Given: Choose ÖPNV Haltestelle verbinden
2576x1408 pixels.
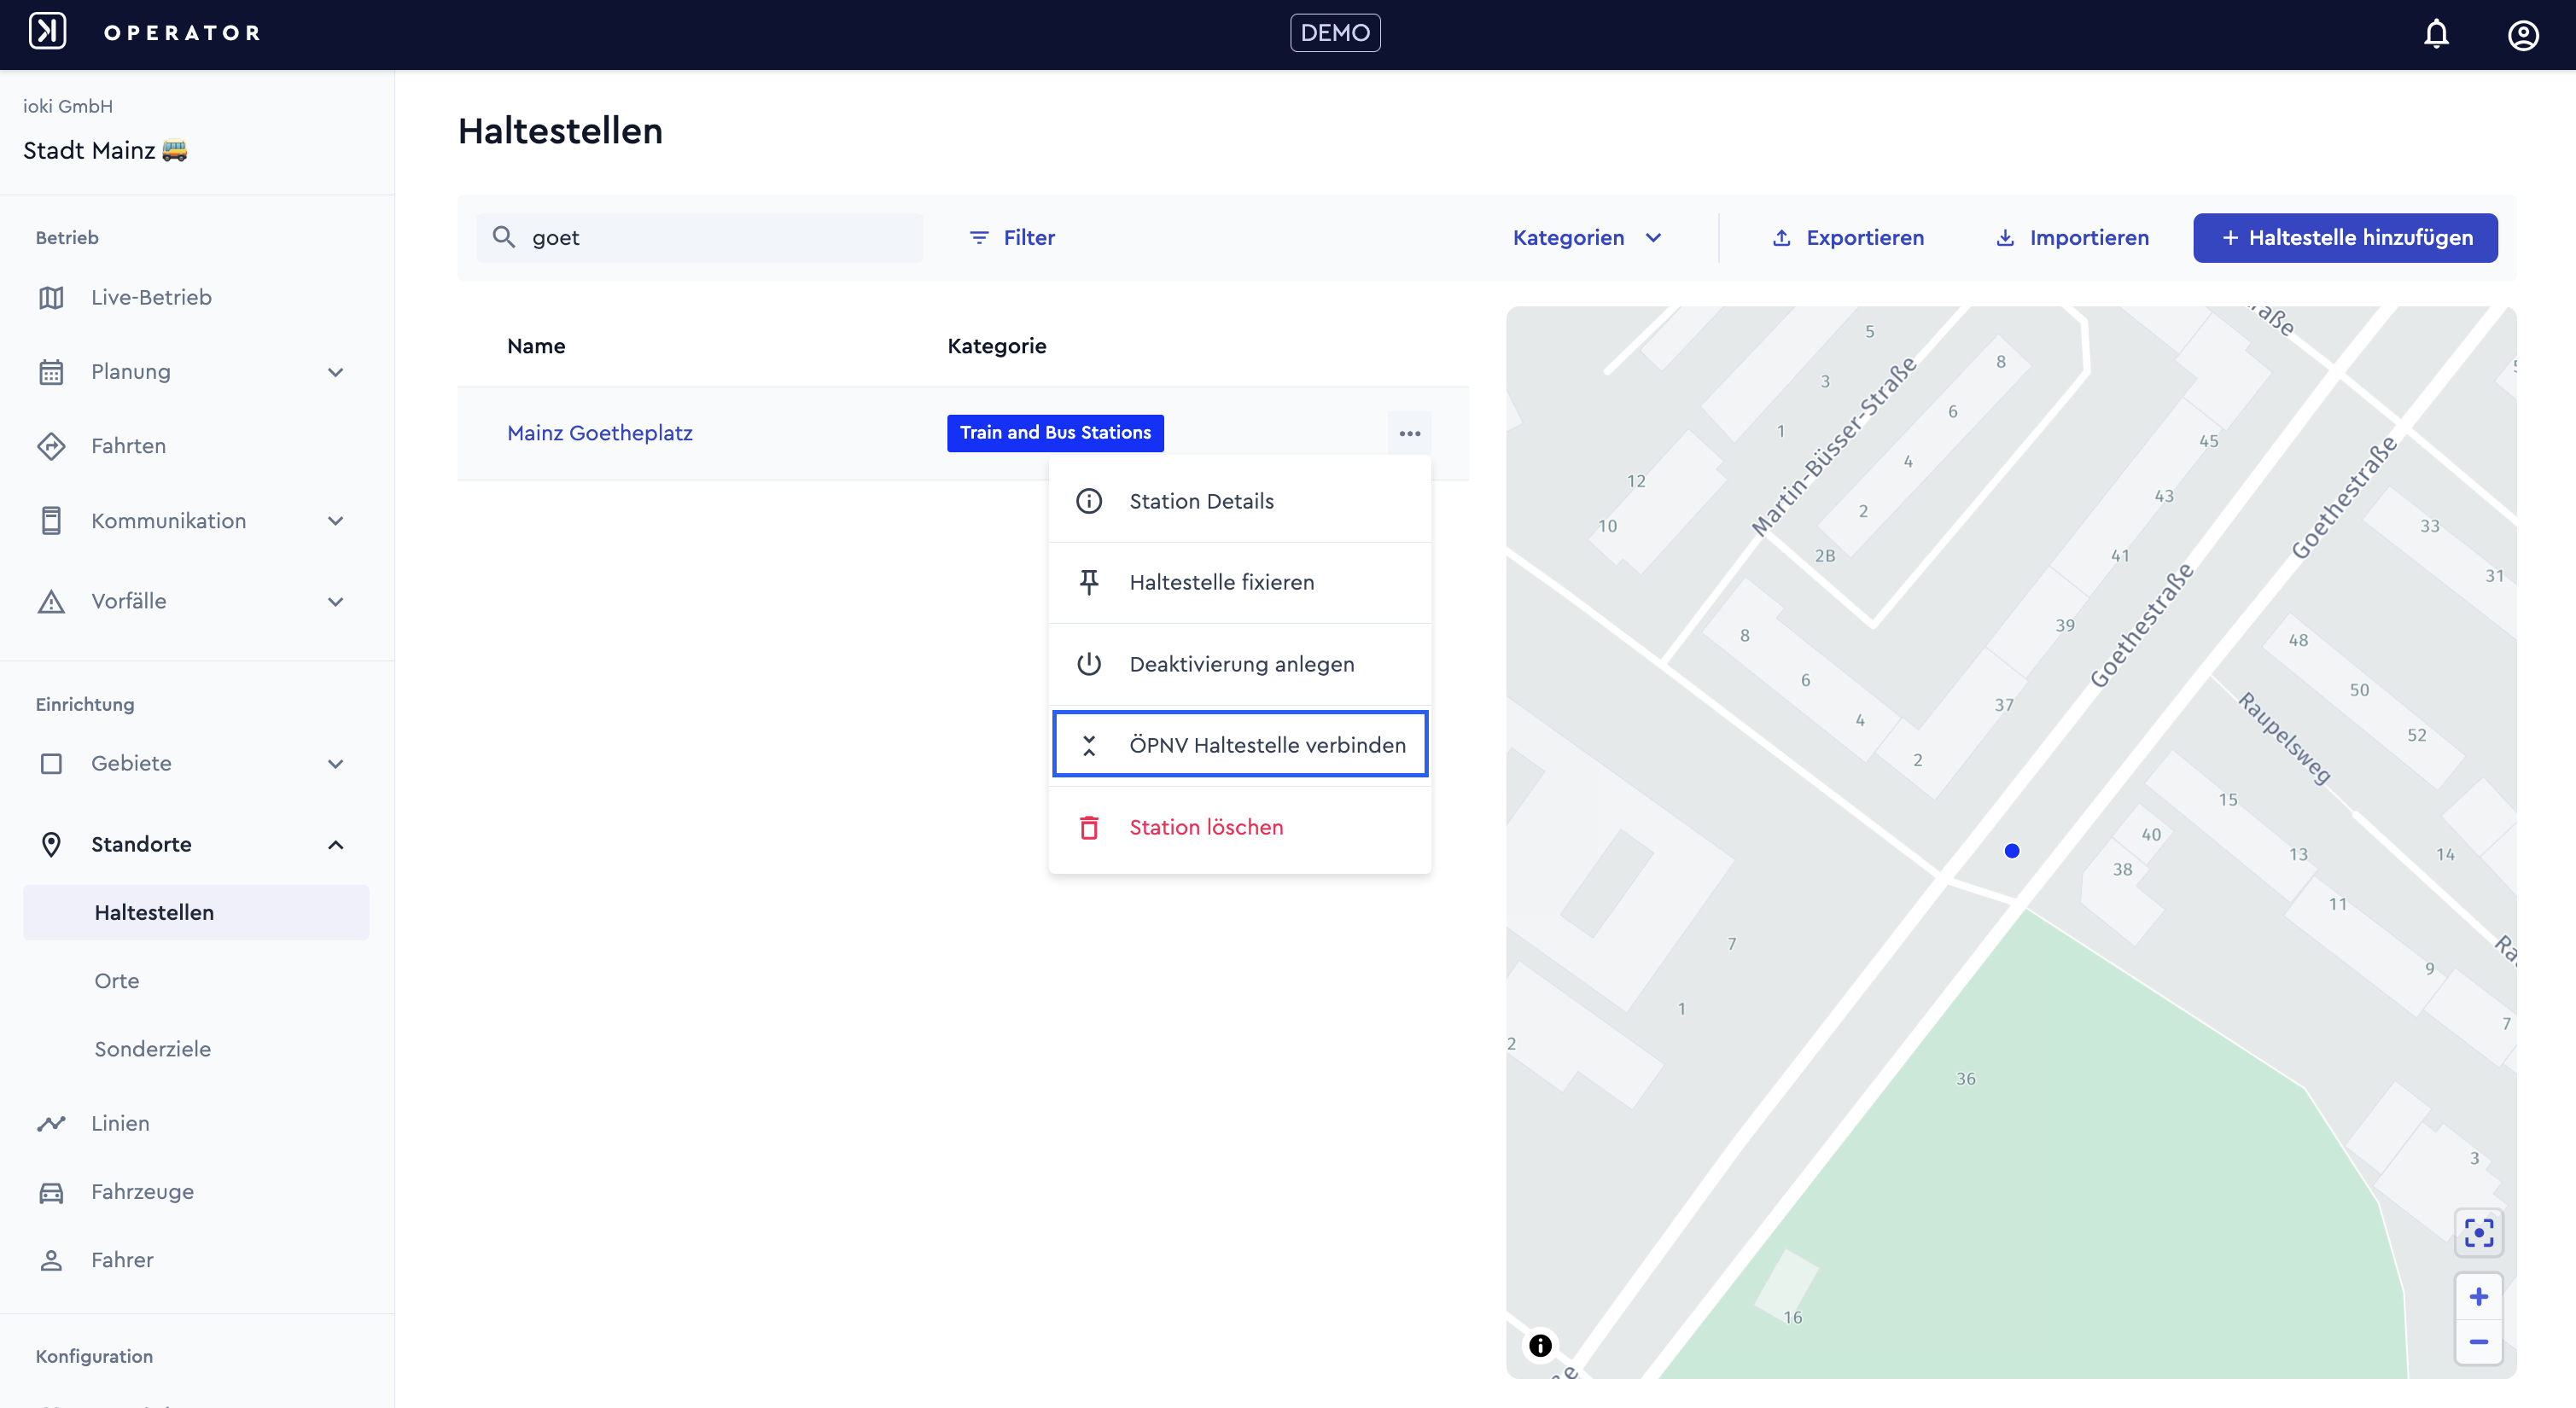Looking at the screenshot, I should pyautogui.click(x=1240, y=745).
